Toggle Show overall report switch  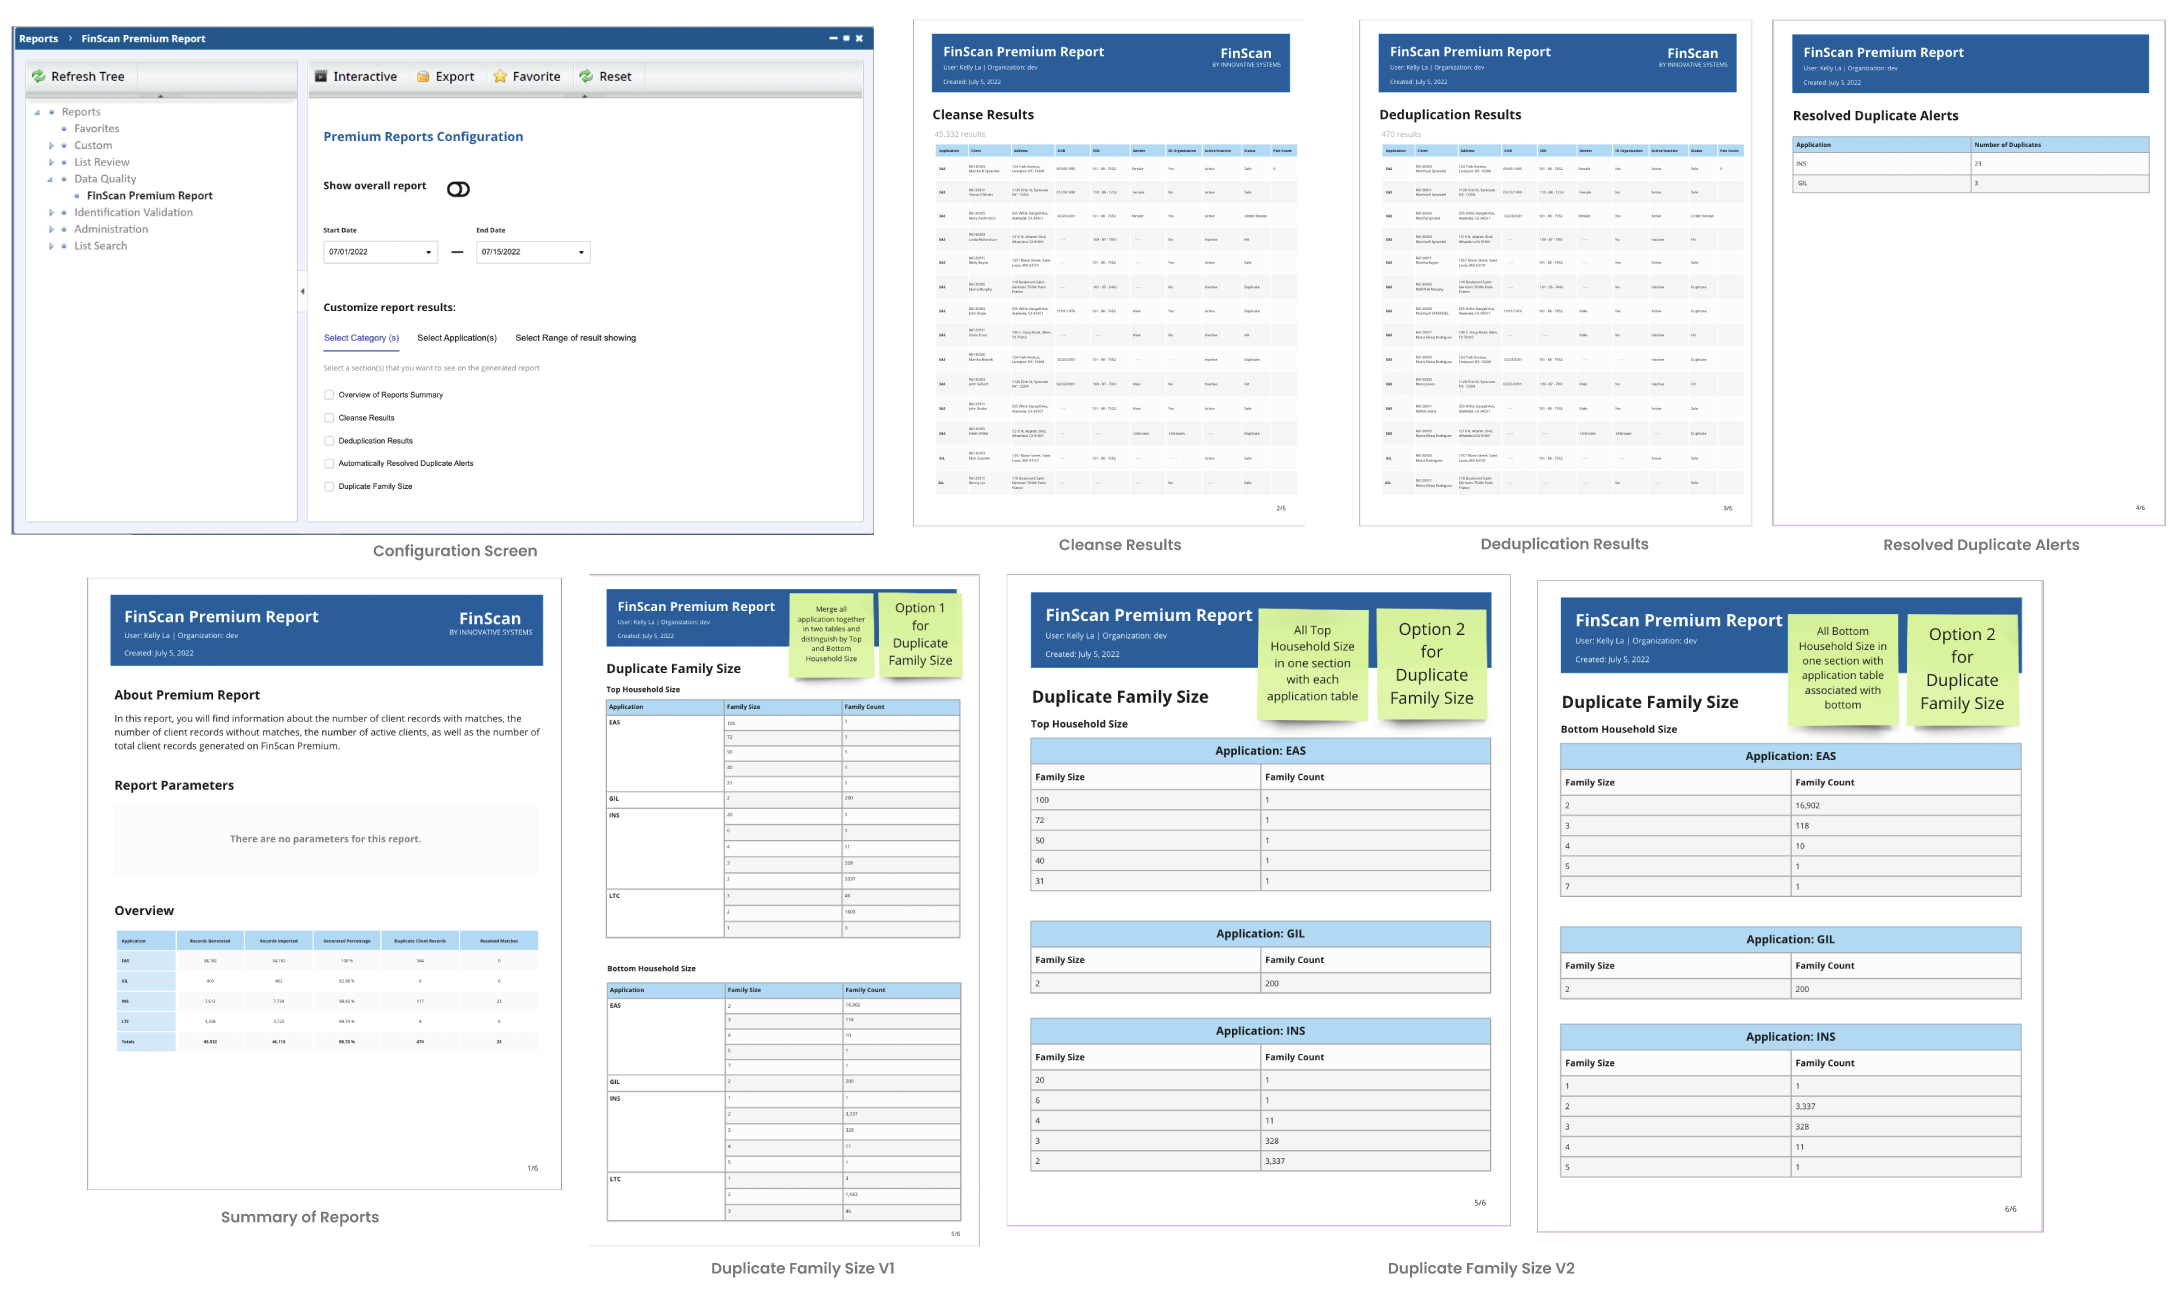point(458,189)
